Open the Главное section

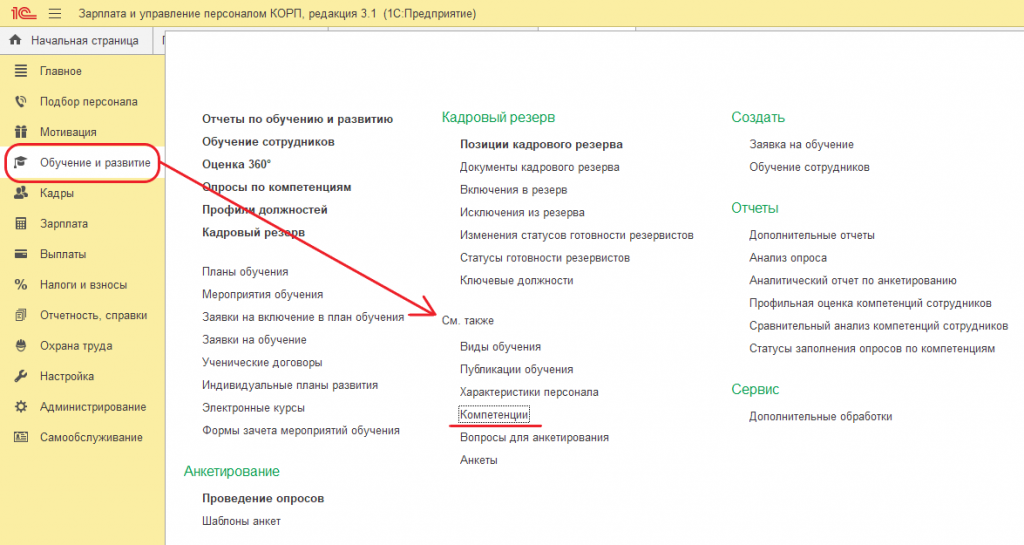click(61, 71)
